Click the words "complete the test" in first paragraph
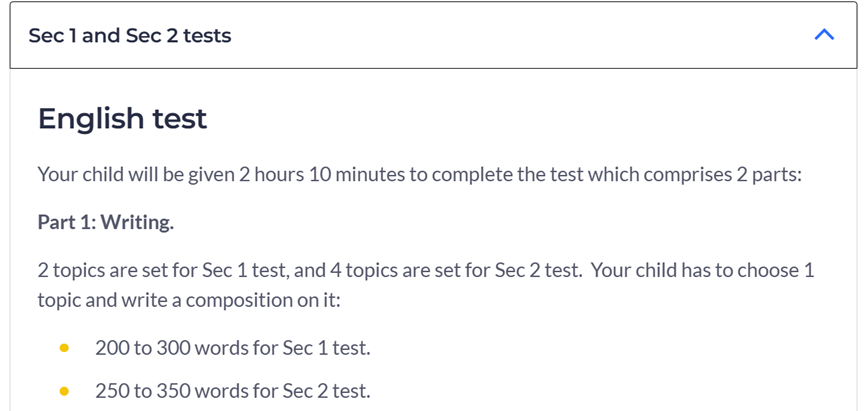This screenshot has width=865, height=411. click(x=508, y=175)
